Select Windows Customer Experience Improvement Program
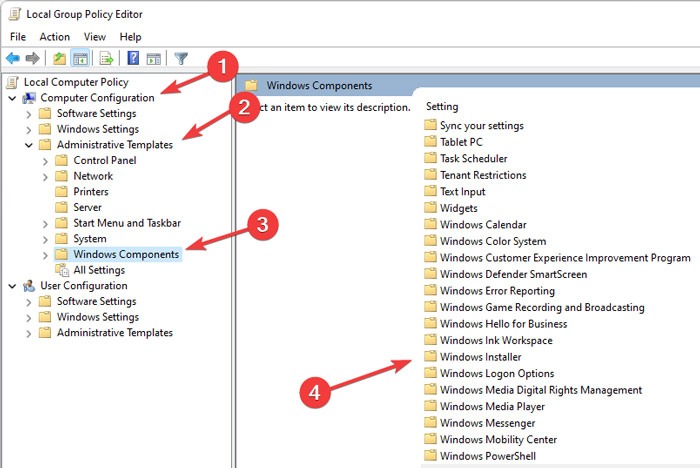The height and width of the screenshot is (468, 700). pyautogui.click(x=565, y=258)
